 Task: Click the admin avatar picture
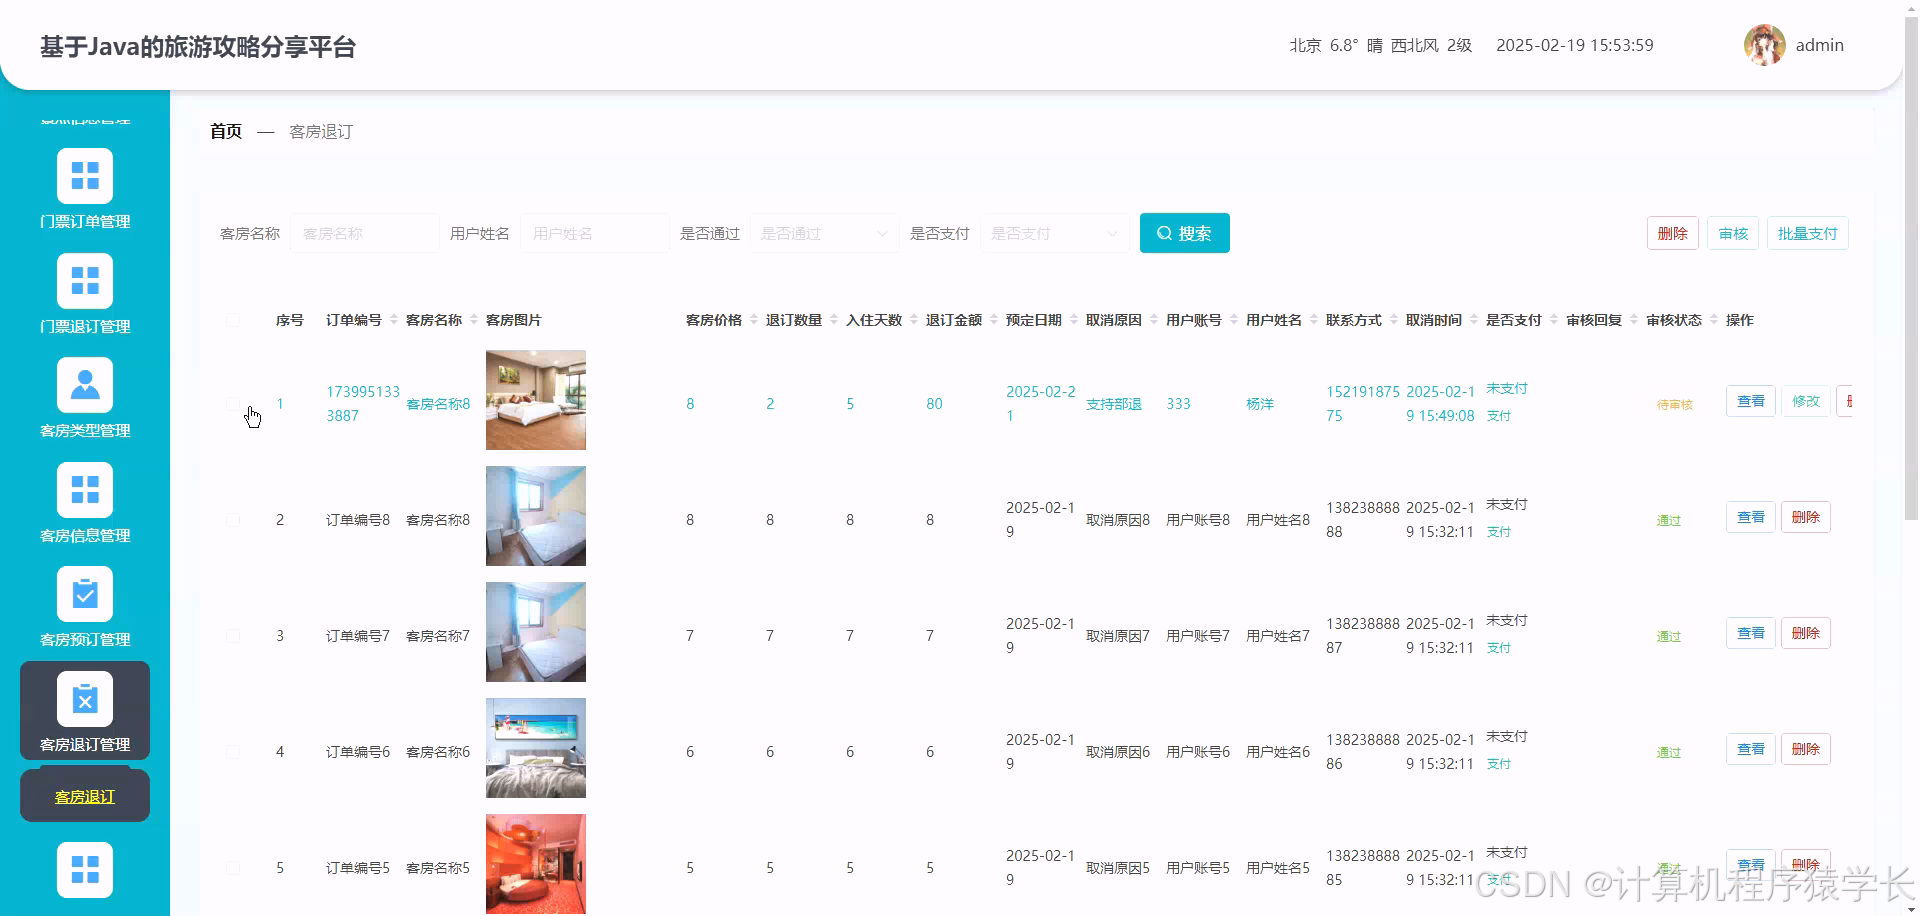1764,45
